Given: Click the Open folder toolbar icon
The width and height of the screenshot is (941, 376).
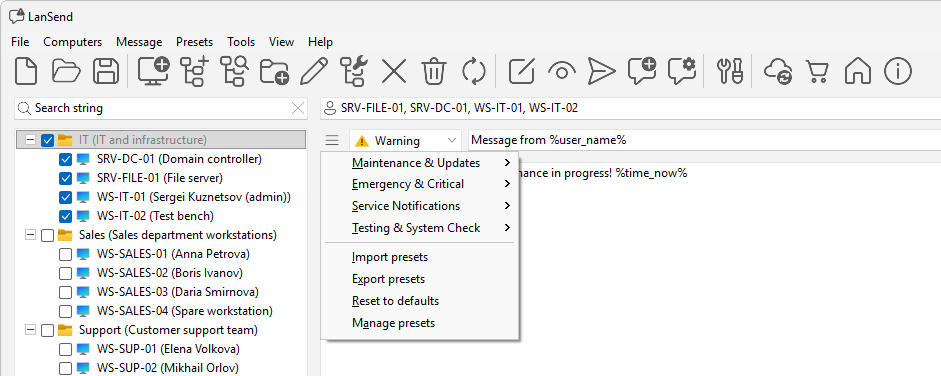Looking at the screenshot, I should 66,71.
